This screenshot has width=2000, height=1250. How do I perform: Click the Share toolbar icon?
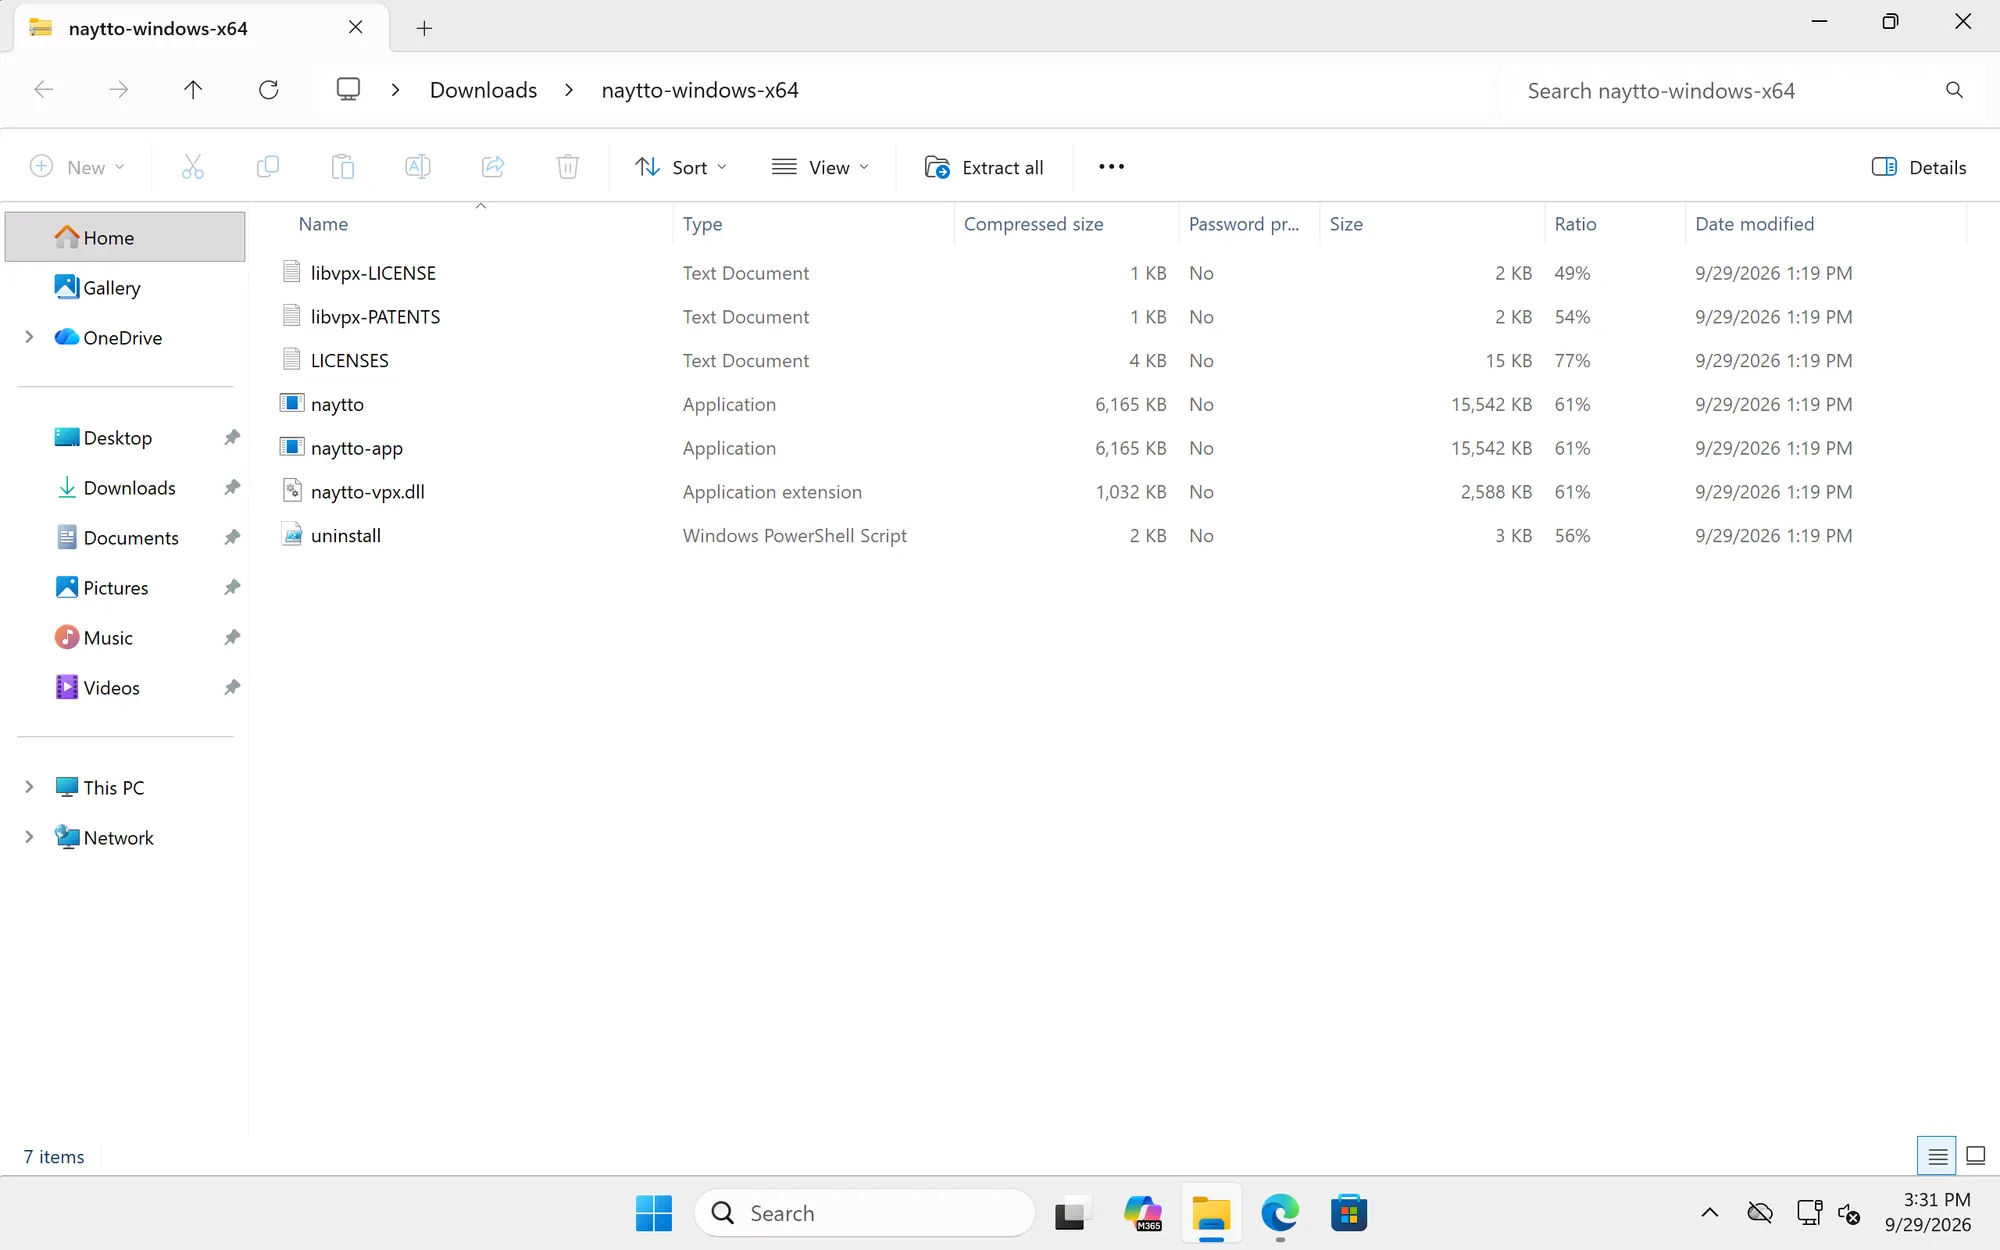point(493,167)
